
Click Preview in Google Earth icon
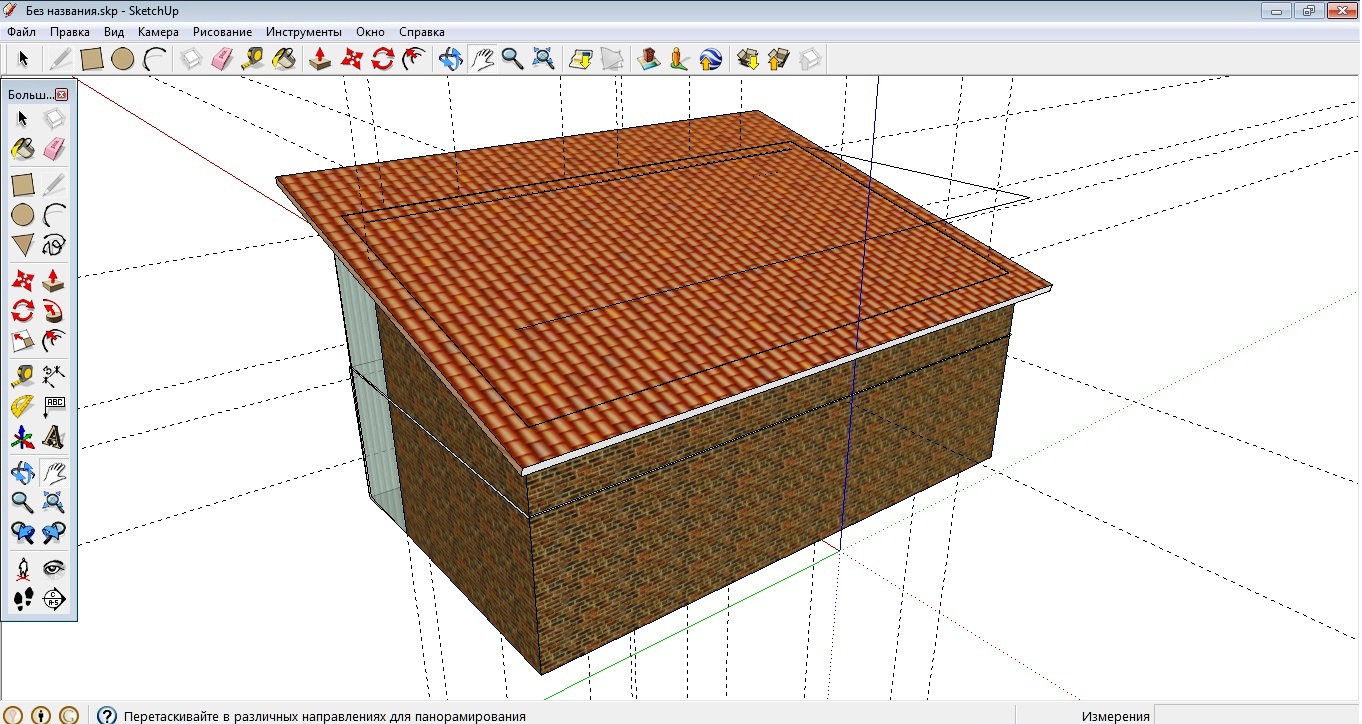point(711,59)
